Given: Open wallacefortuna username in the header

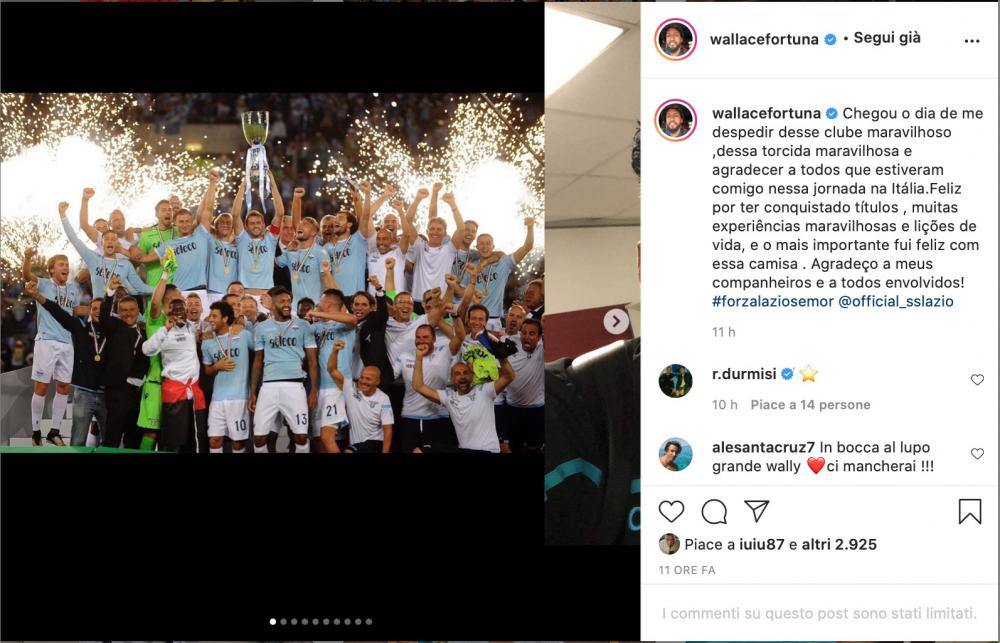Looking at the screenshot, I should tap(764, 40).
